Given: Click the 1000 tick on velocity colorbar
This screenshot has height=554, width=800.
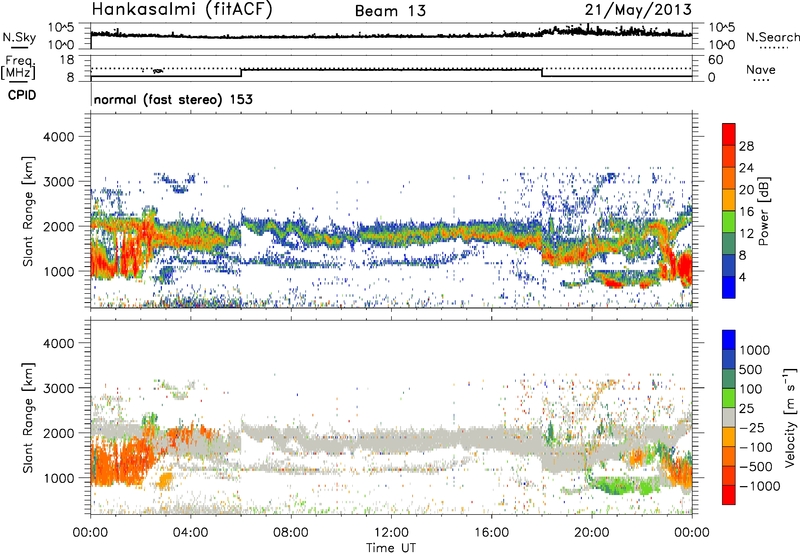Looking at the screenshot, I should 755,350.
